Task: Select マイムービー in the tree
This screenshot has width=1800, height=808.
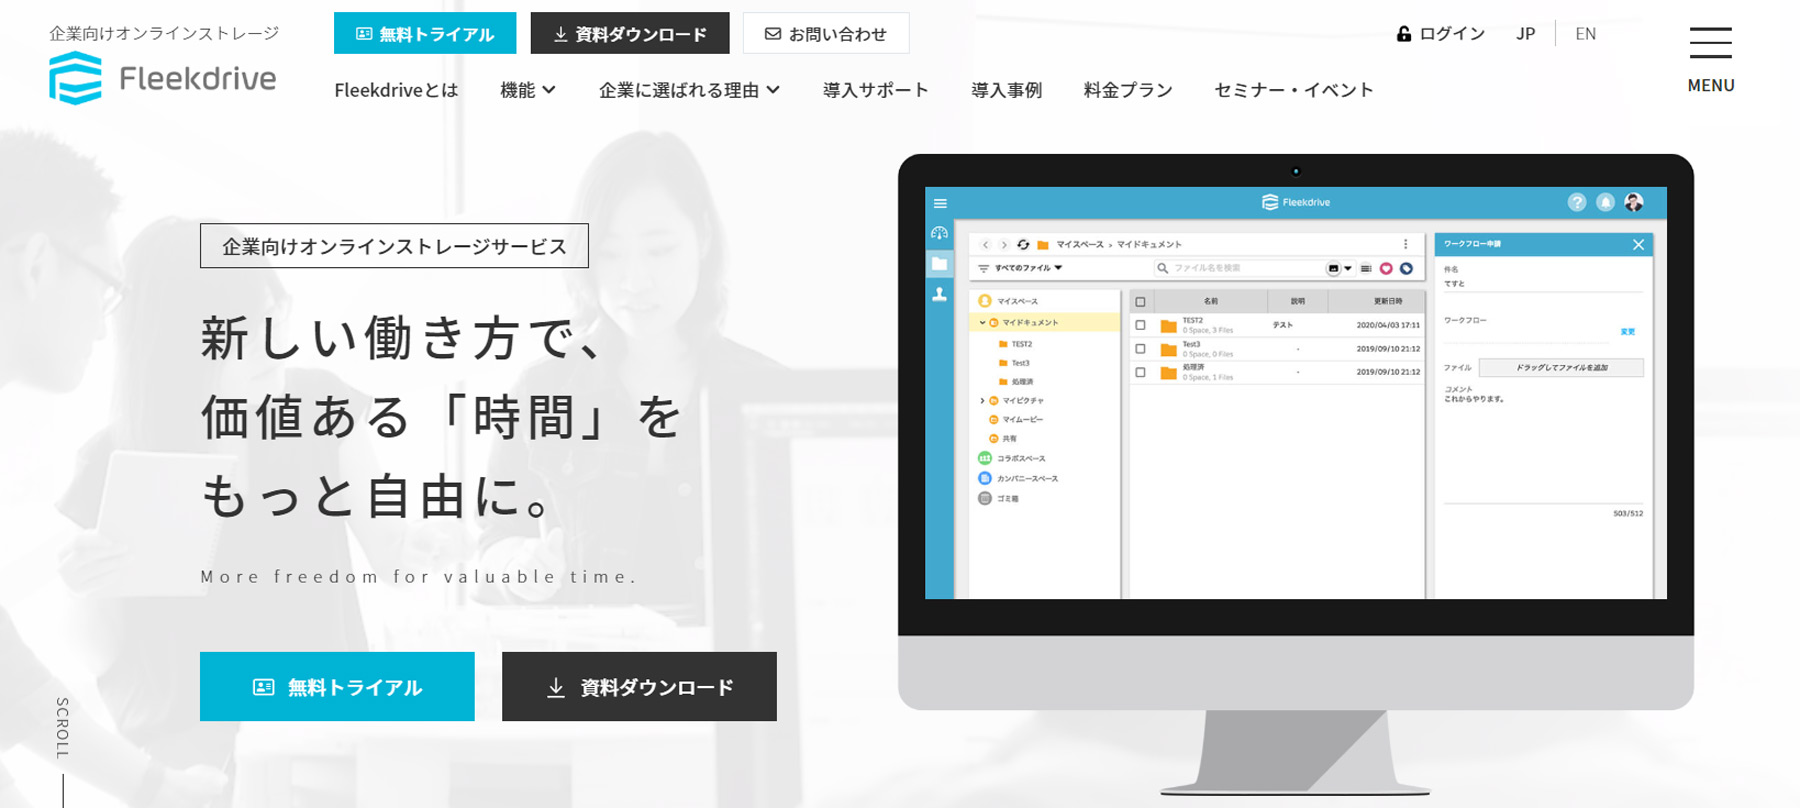Action: point(1022,420)
